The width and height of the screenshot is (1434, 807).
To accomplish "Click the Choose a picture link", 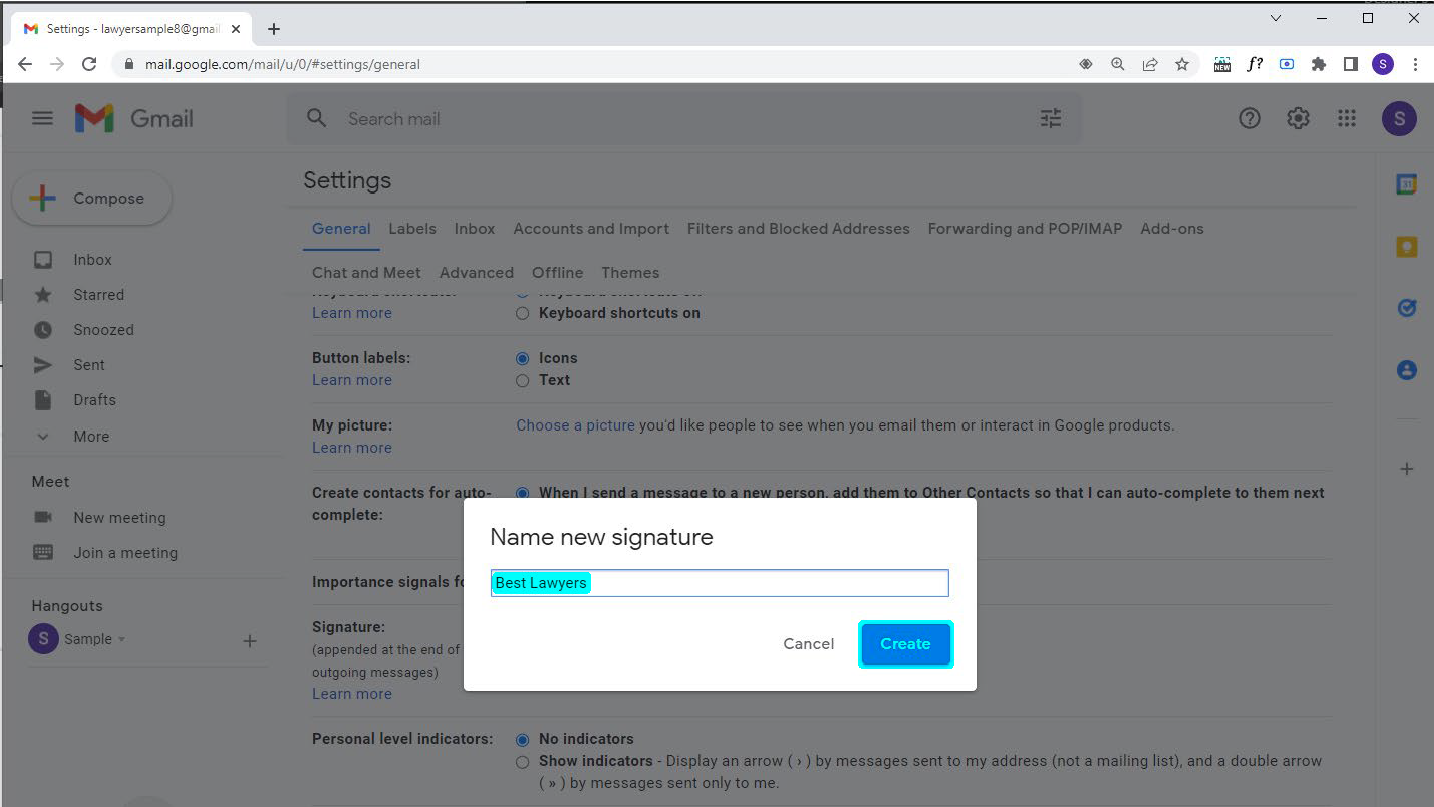I will coord(575,425).
